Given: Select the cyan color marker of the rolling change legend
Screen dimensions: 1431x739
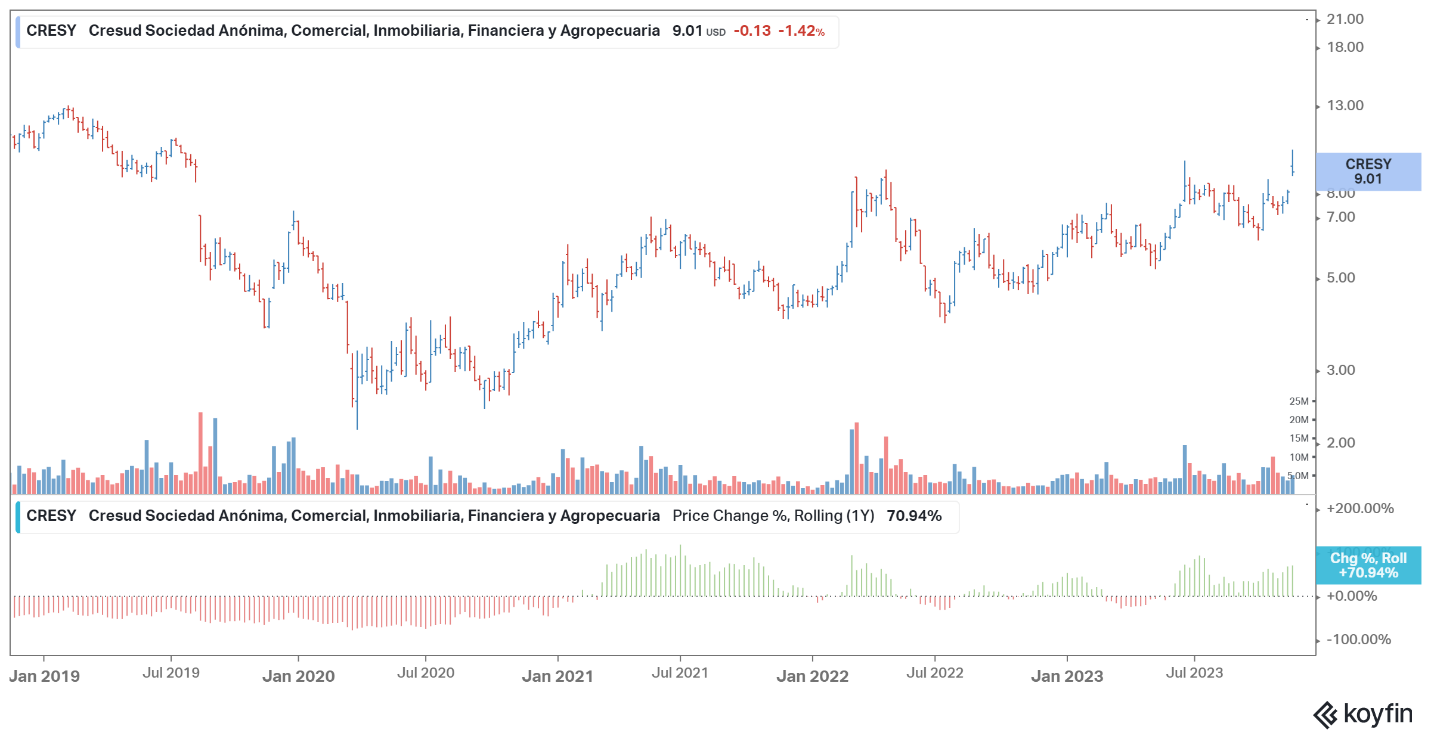Looking at the screenshot, I should coord(17,516).
